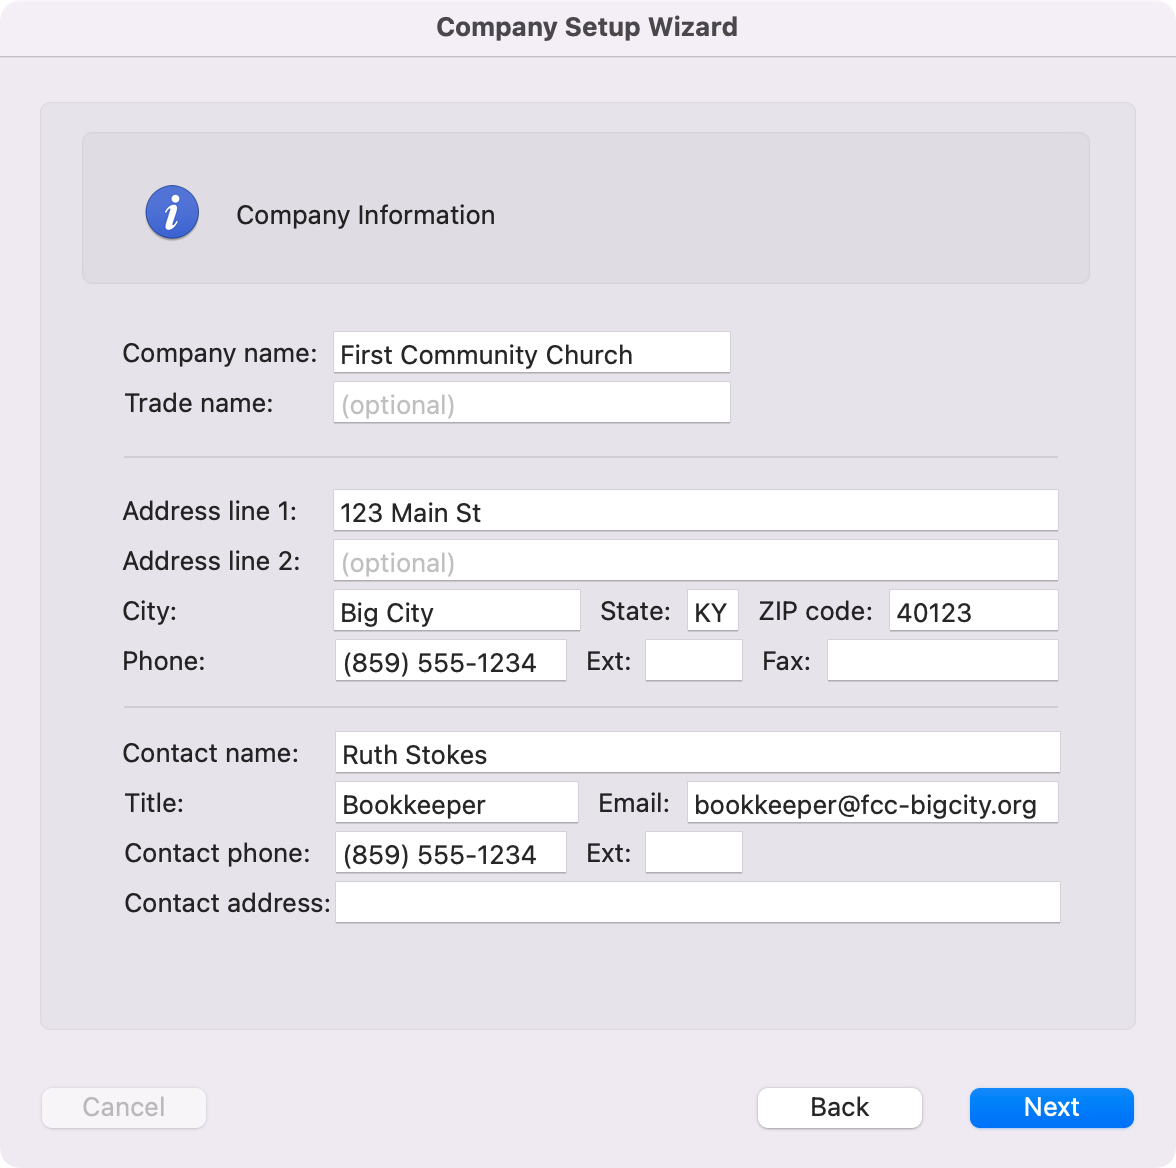Focus the Trade name optional field
Image resolution: width=1176 pixels, height=1168 pixels.
[x=531, y=403]
